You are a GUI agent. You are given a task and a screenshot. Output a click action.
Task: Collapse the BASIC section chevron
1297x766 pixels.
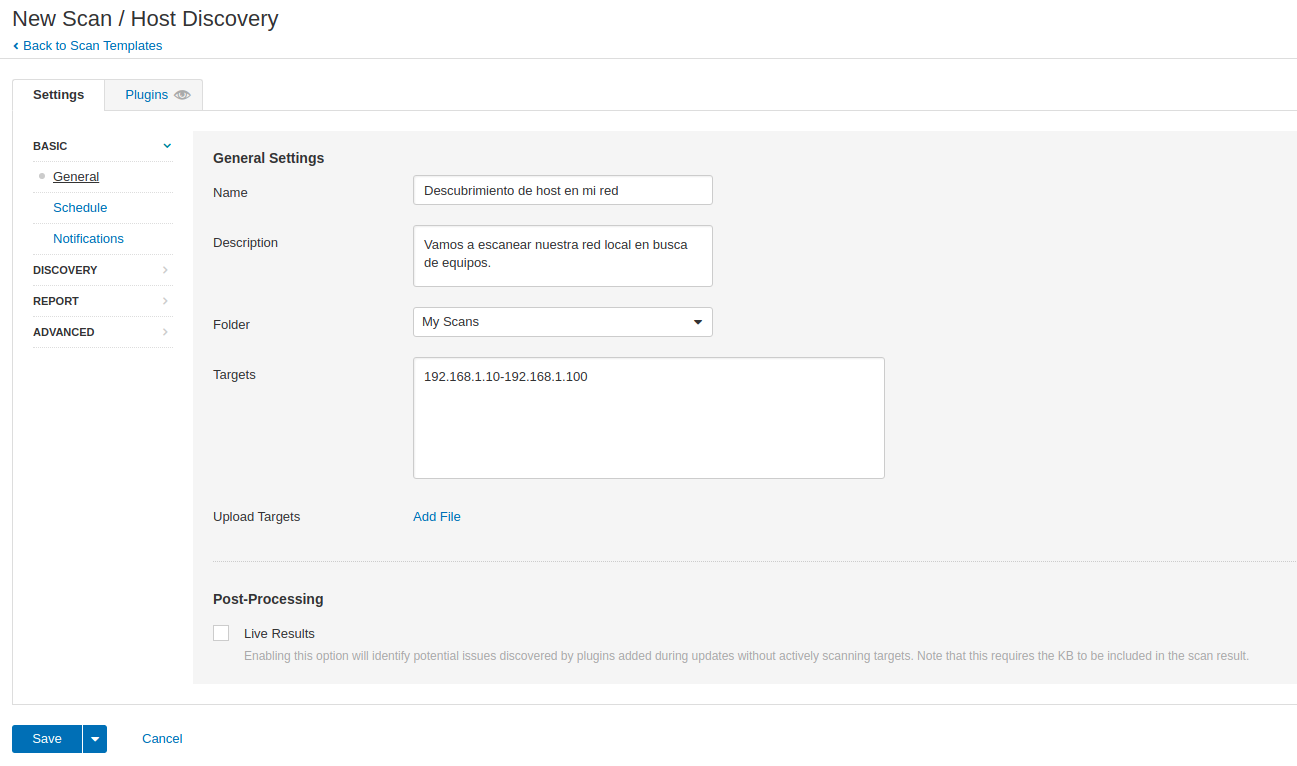(167, 146)
